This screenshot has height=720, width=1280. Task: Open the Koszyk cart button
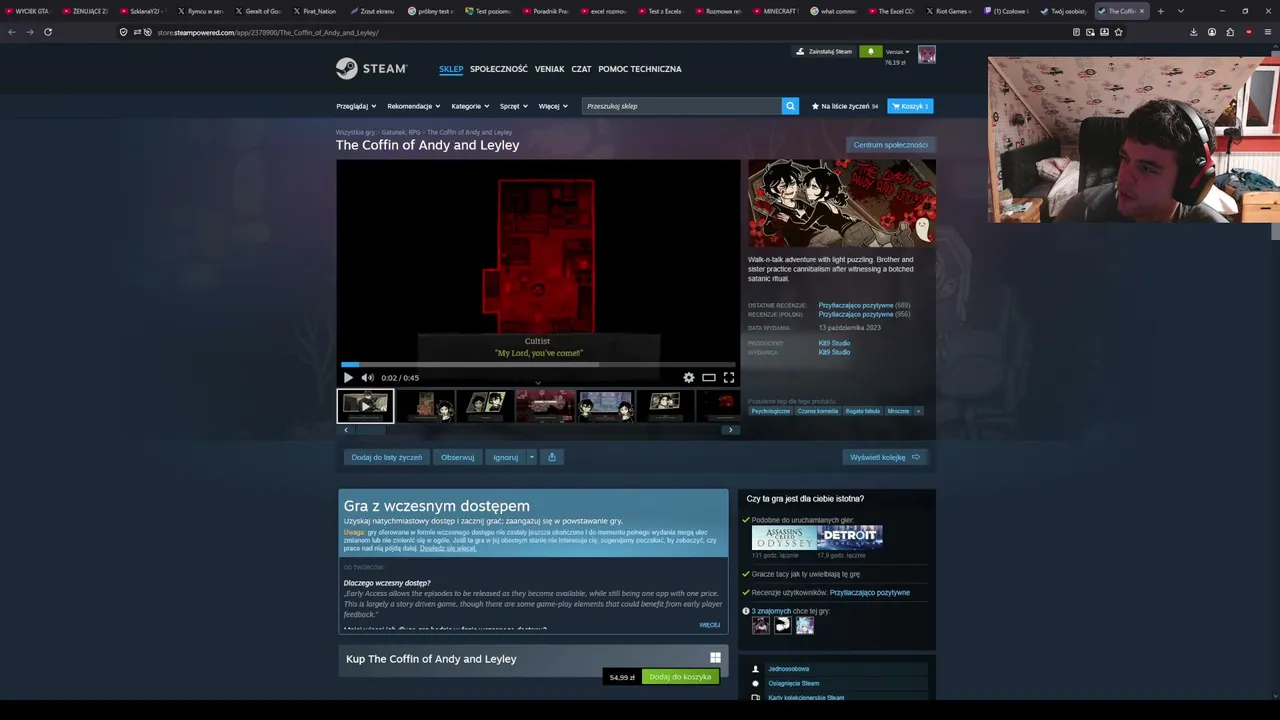click(910, 106)
